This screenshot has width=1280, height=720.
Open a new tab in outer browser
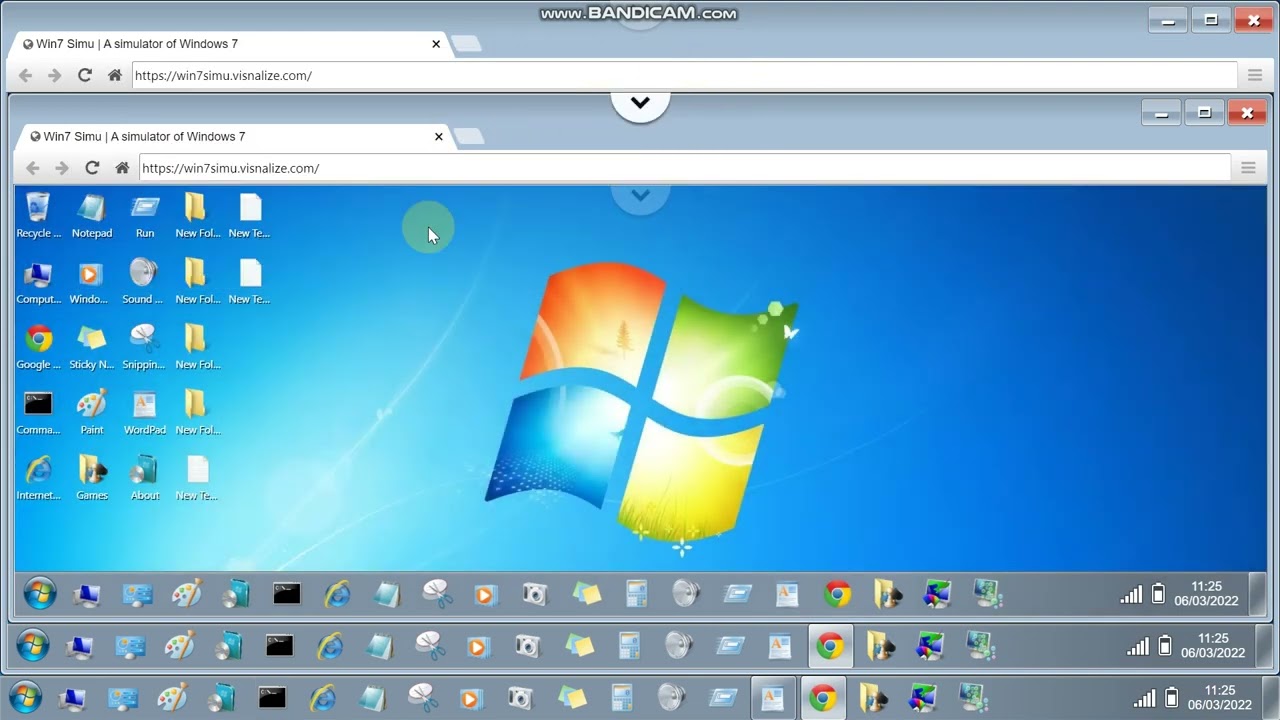point(466,44)
